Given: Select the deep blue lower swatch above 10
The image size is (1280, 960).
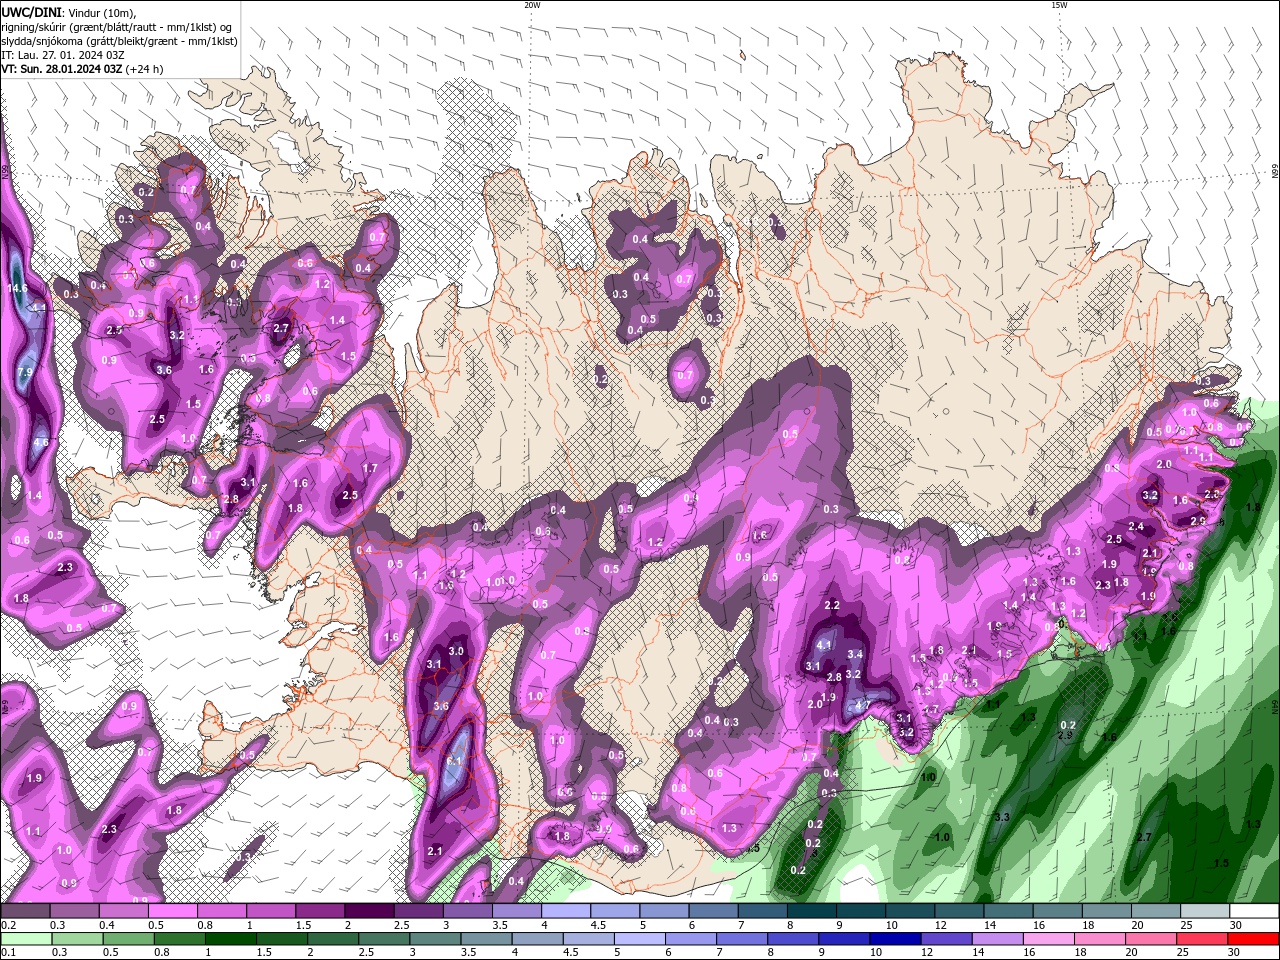Looking at the screenshot, I should coord(895,939).
